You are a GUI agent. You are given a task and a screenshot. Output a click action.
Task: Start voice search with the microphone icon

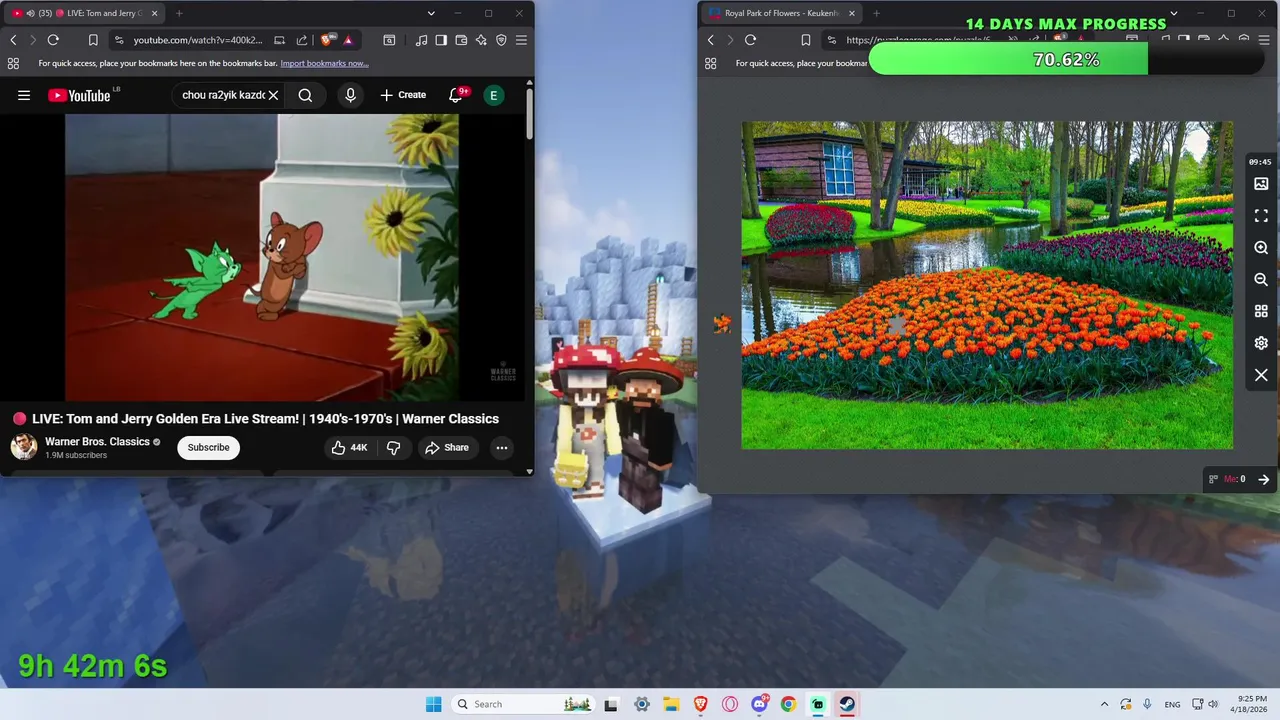click(350, 95)
